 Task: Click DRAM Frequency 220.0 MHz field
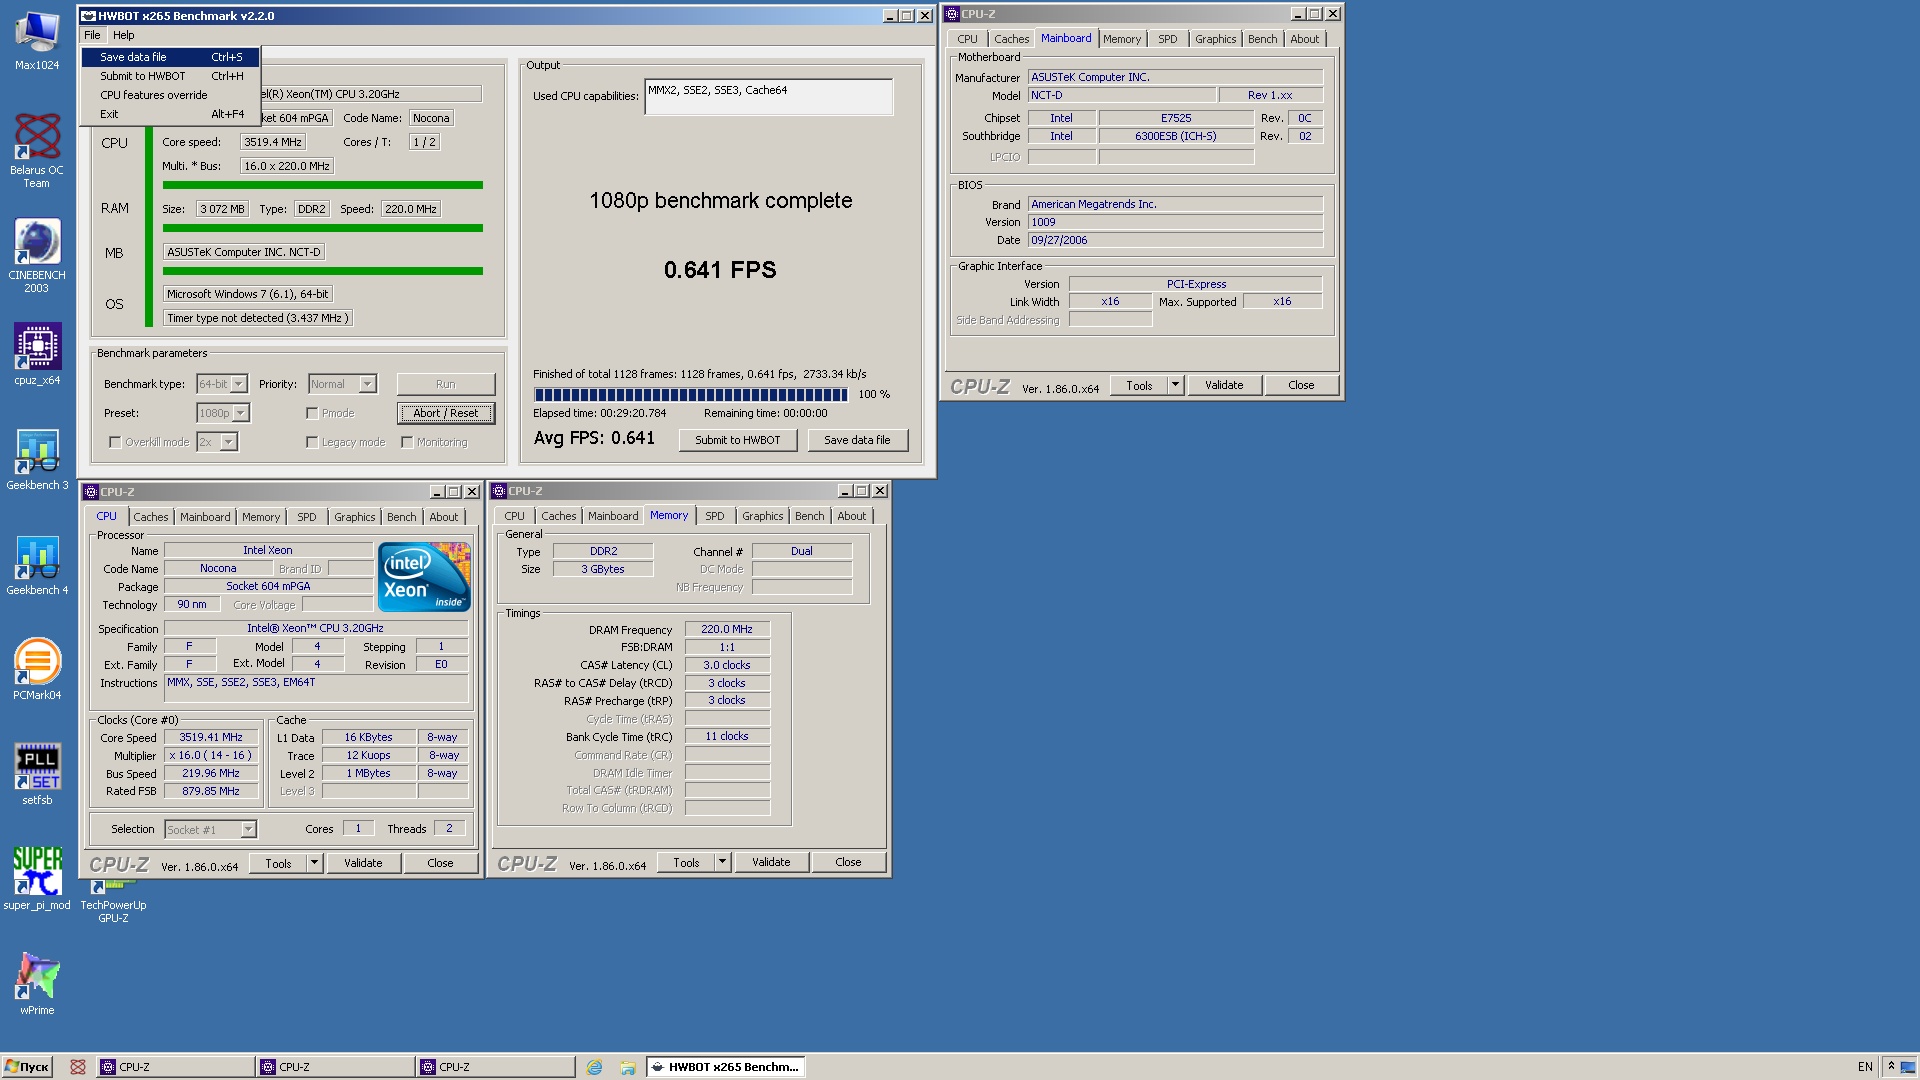[x=727, y=629]
